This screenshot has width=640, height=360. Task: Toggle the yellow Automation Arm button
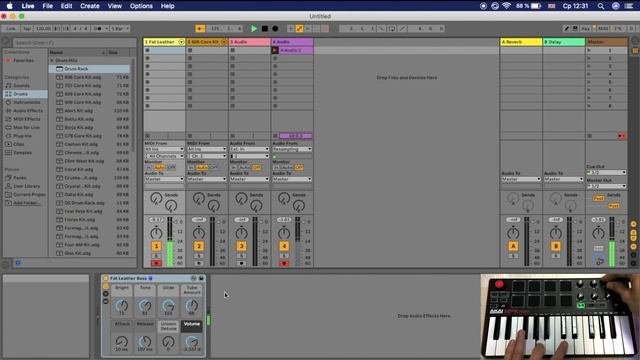pos(299,29)
